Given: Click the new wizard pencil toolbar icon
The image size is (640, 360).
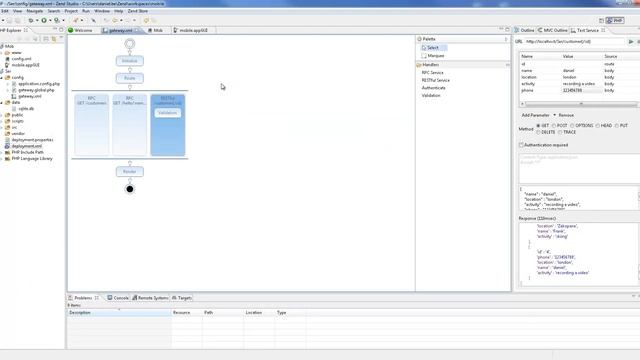Looking at the screenshot, I should tap(76, 20).
